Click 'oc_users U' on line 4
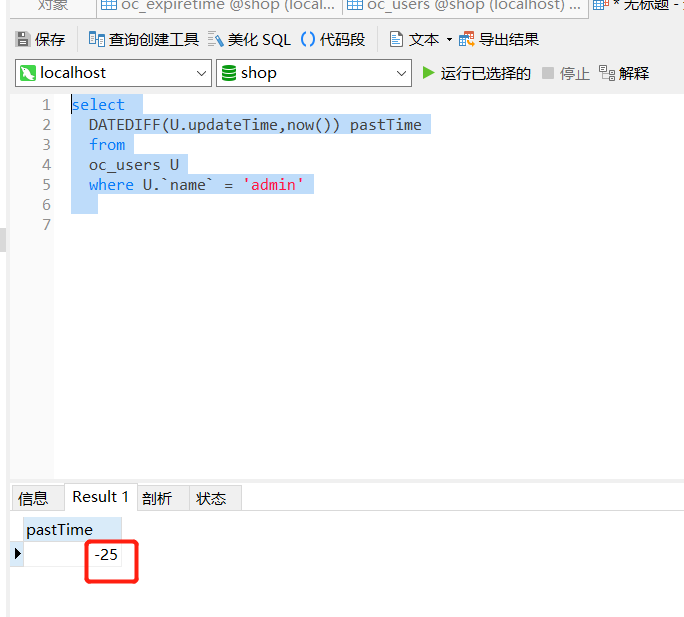The image size is (684, 617). (134, 165)
